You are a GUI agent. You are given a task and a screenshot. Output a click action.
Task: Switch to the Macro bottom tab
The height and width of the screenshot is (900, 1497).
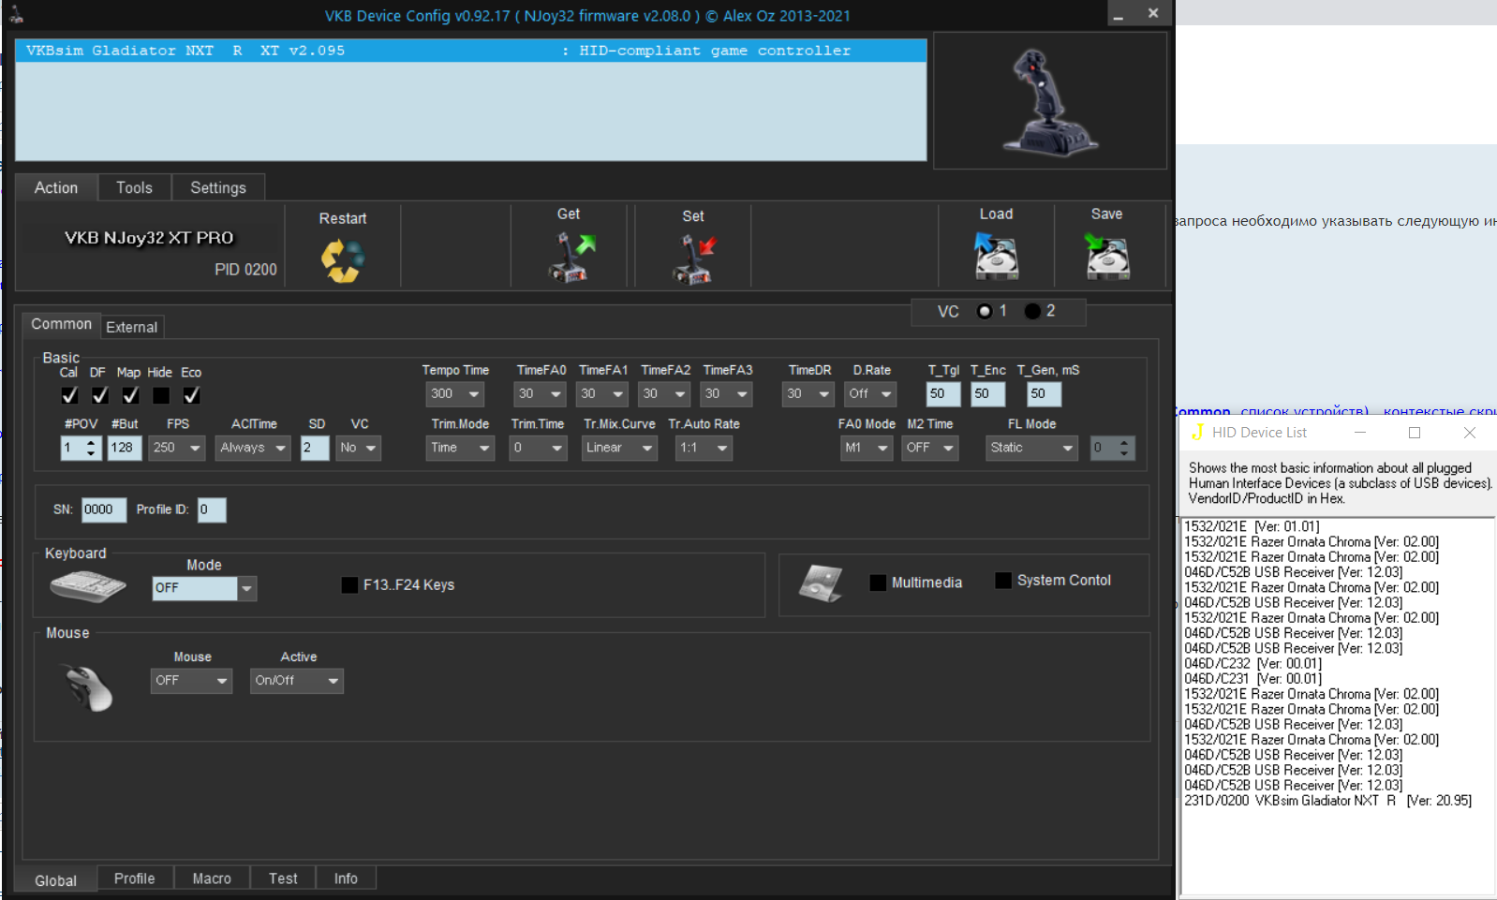click(x=212, y=878)
